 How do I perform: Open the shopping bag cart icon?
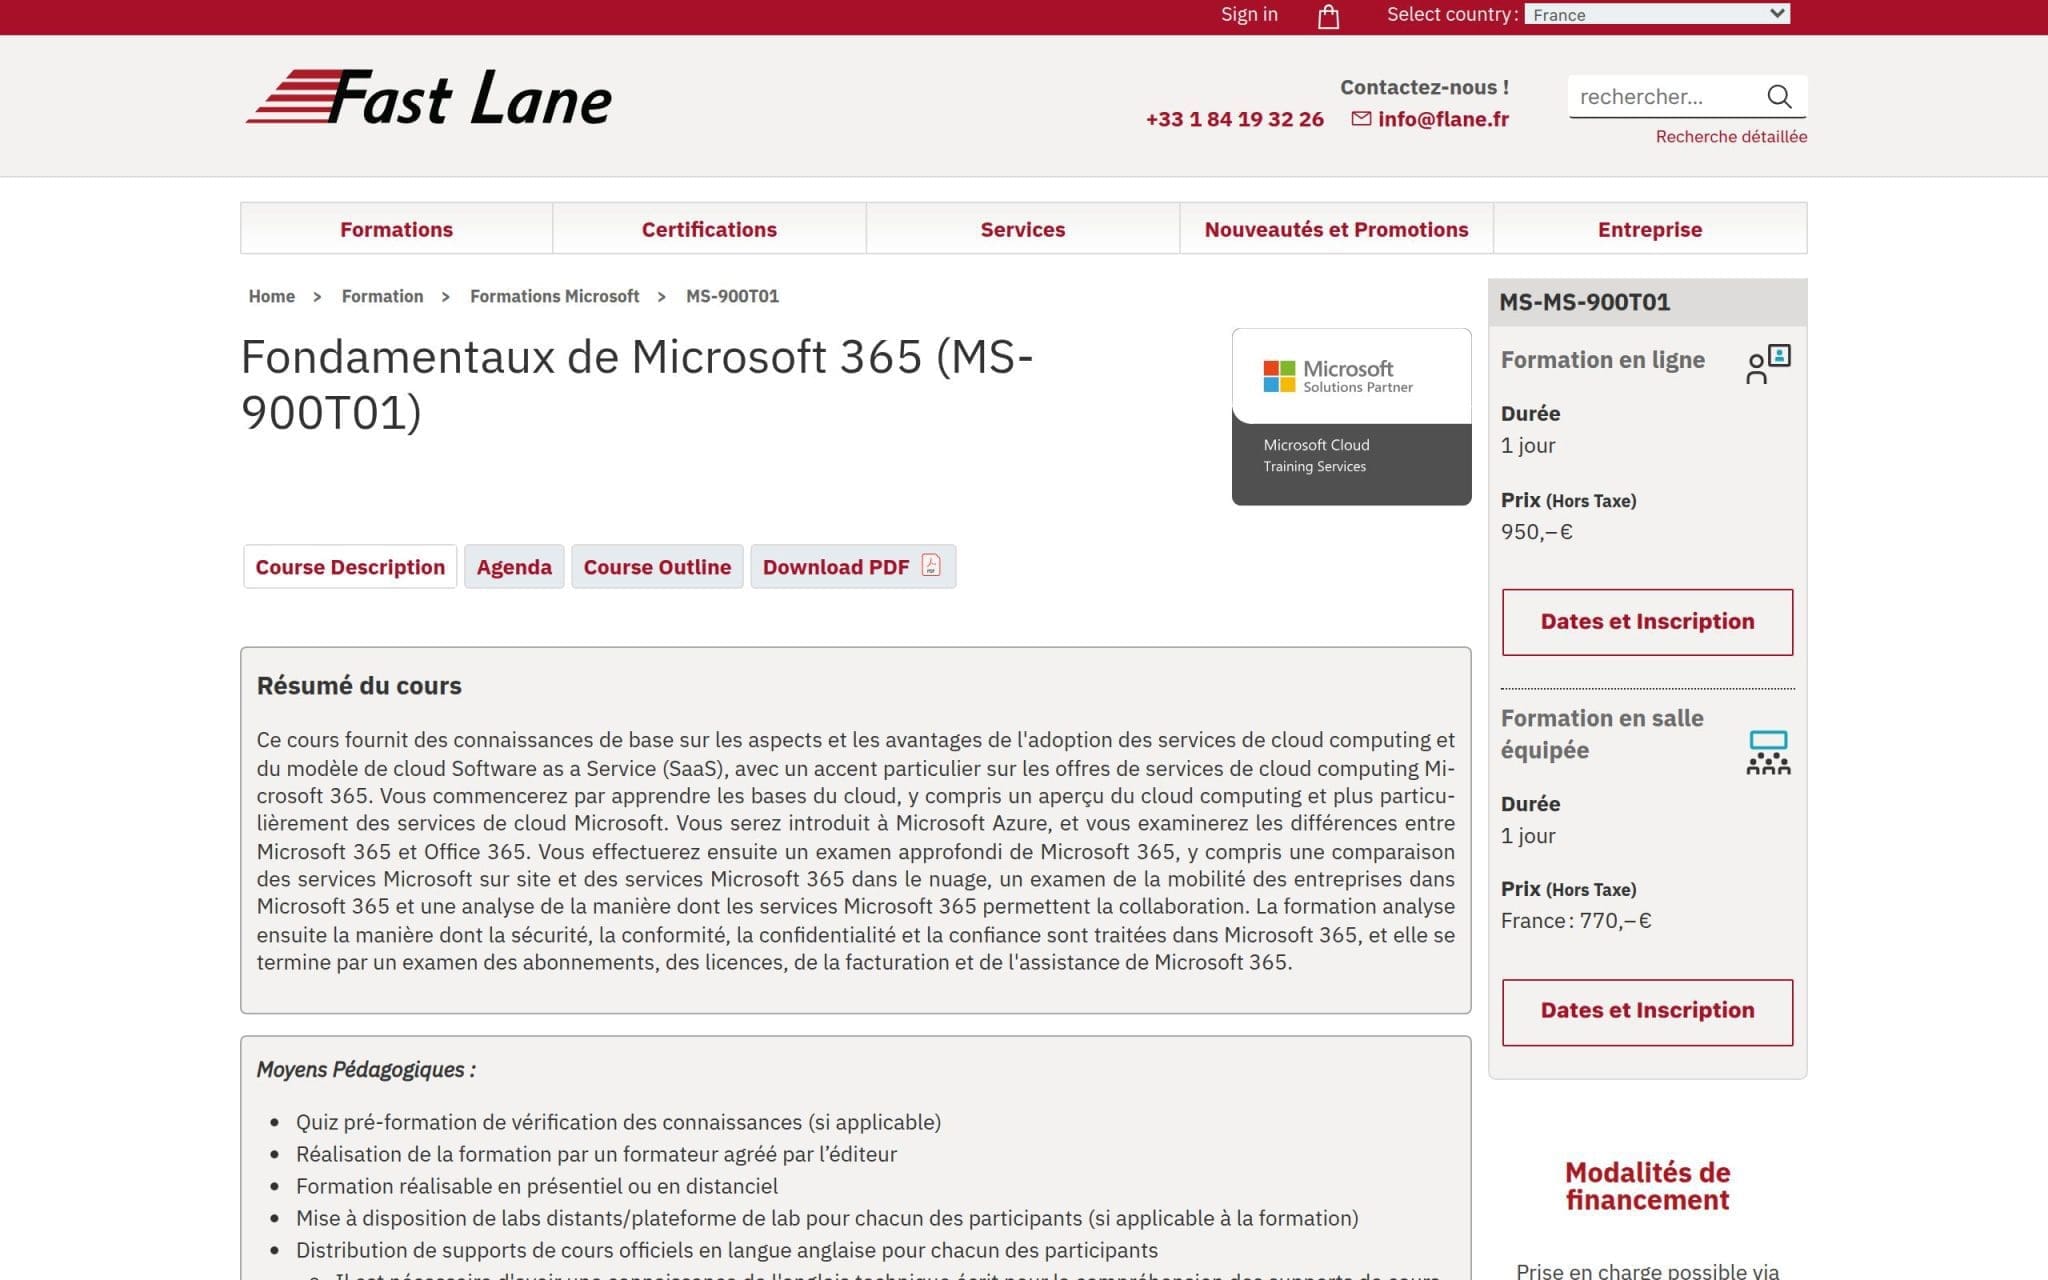click(1328, 16)
